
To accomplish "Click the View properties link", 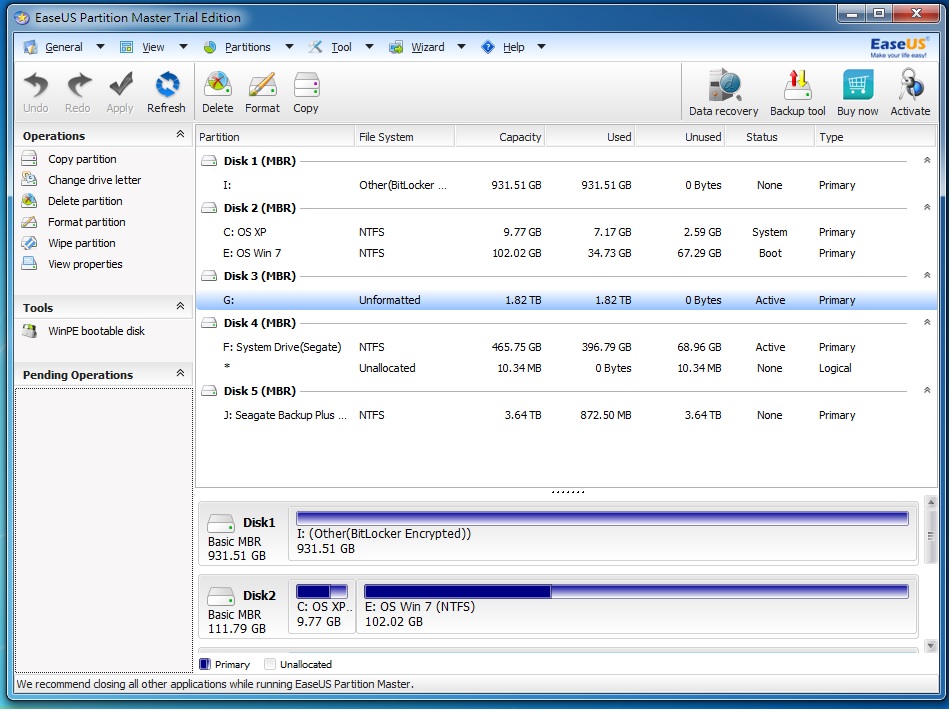I will click(x=85, y=264).
